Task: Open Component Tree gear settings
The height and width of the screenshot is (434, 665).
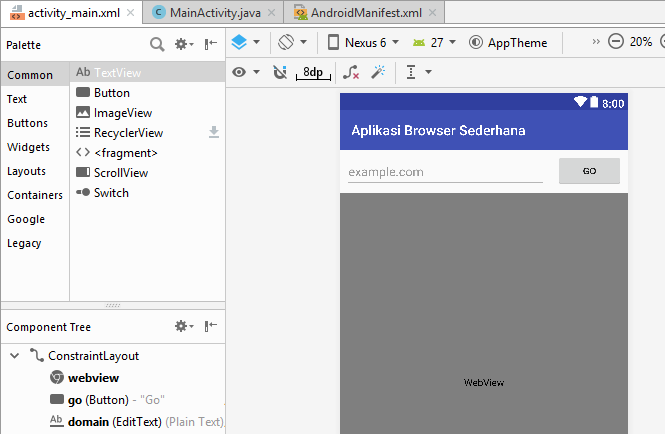Action: pos(184,326)
